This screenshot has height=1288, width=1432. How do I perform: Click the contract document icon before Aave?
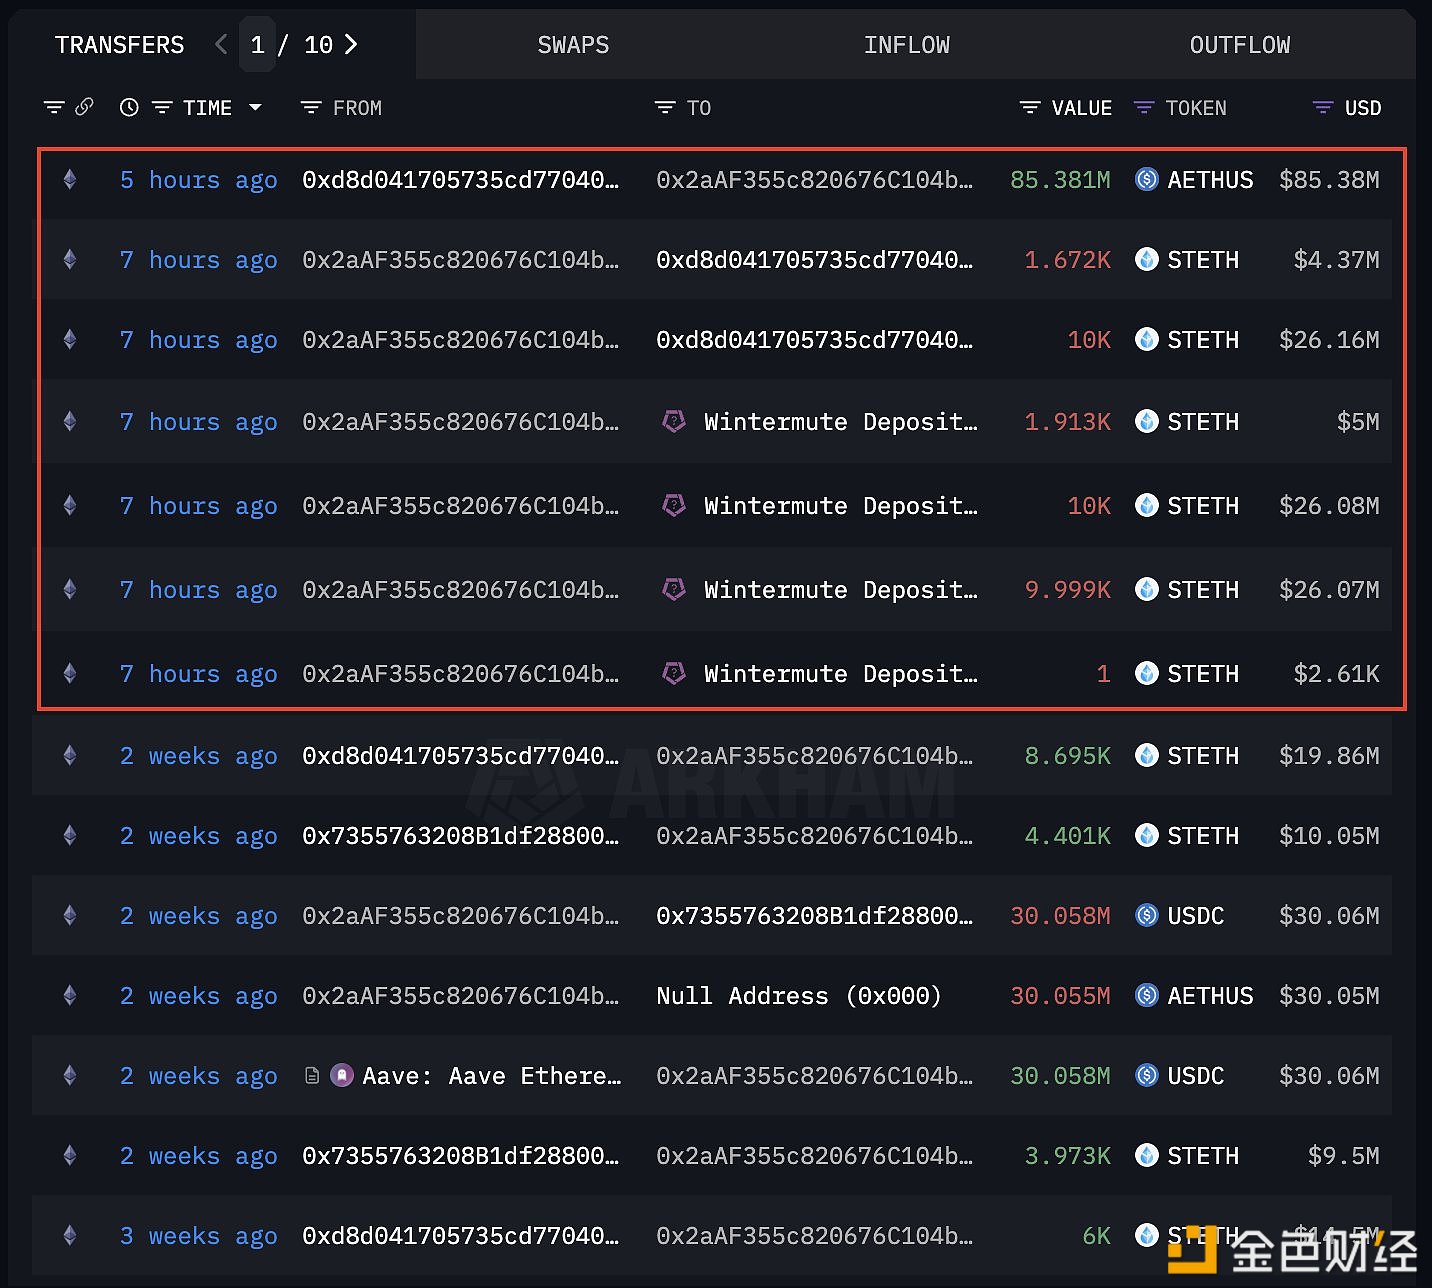click(312, 1076)
